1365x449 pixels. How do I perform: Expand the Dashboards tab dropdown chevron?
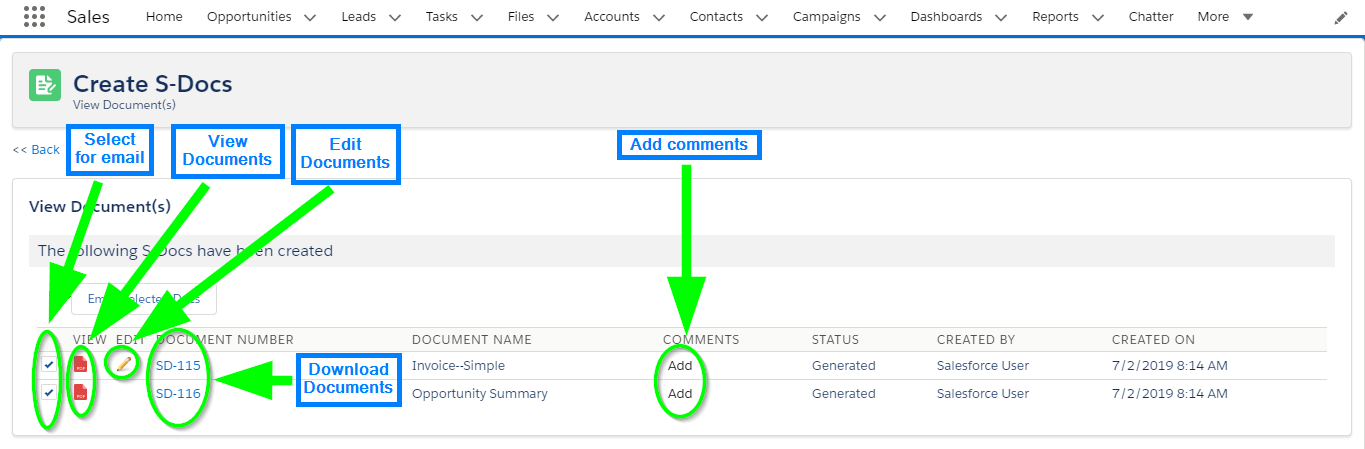[x=999, y=17]
